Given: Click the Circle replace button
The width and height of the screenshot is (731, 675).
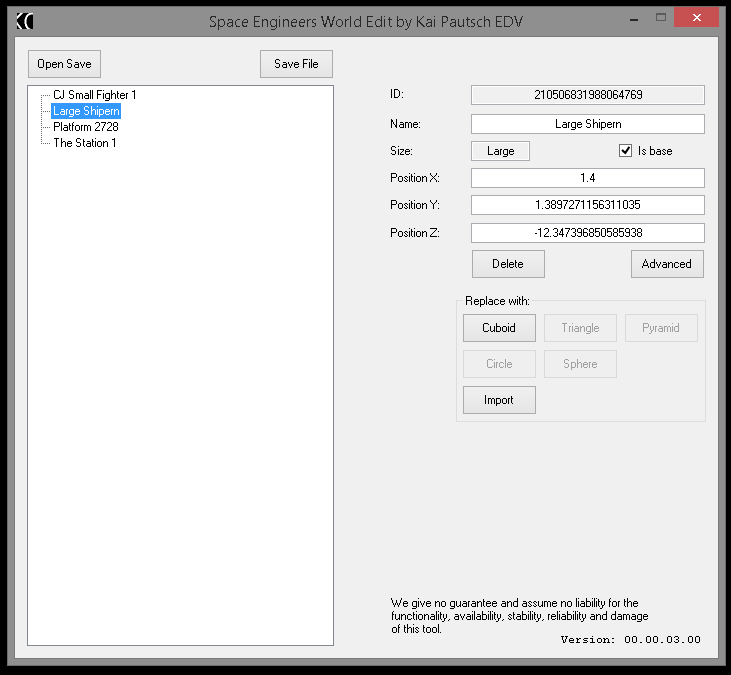Looking at the screenshot, I should point(499,364).
